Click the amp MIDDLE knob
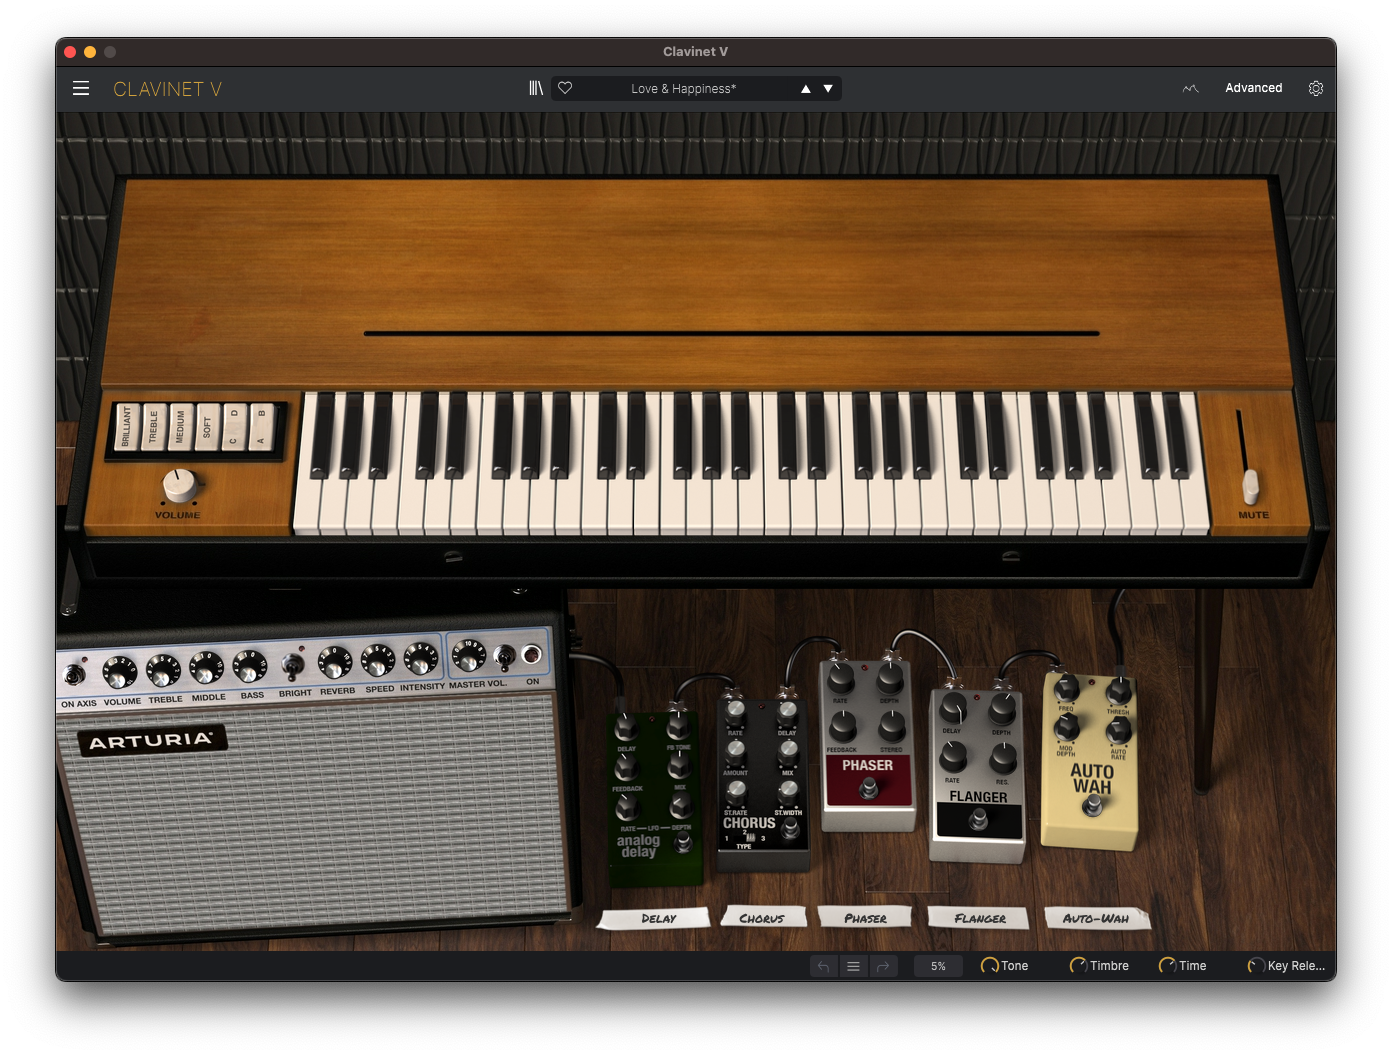Image resolution: width=1392 pixels, height=1055 pixels. pos(207,667)
